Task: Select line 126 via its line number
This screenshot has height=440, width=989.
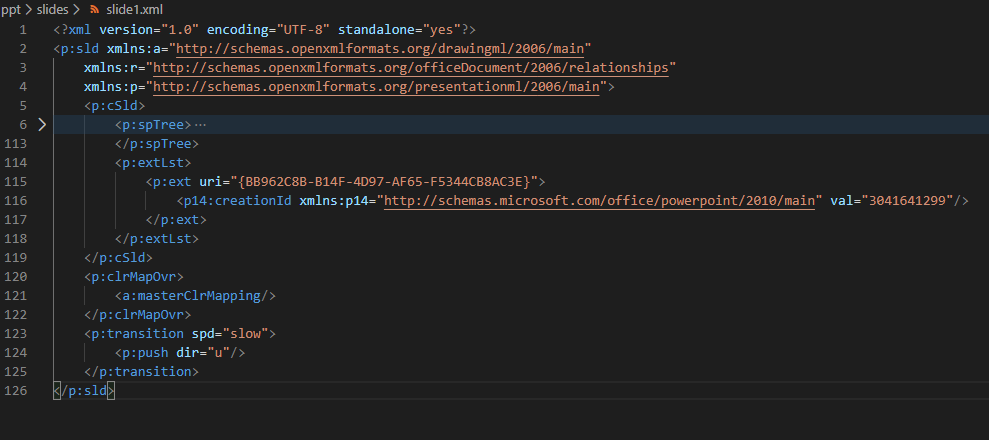Action: pos(15,390)
